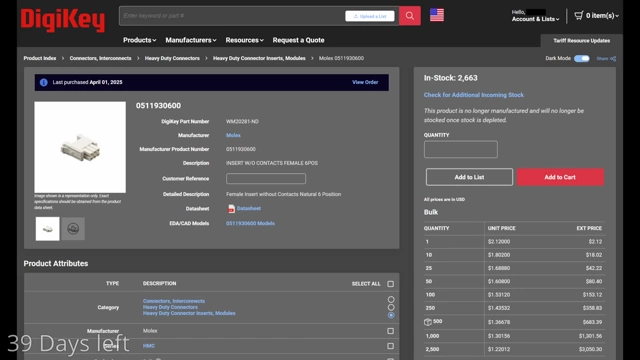Expand the Products menu
Screen dimensions: 640x360
[x=140, y=40]
